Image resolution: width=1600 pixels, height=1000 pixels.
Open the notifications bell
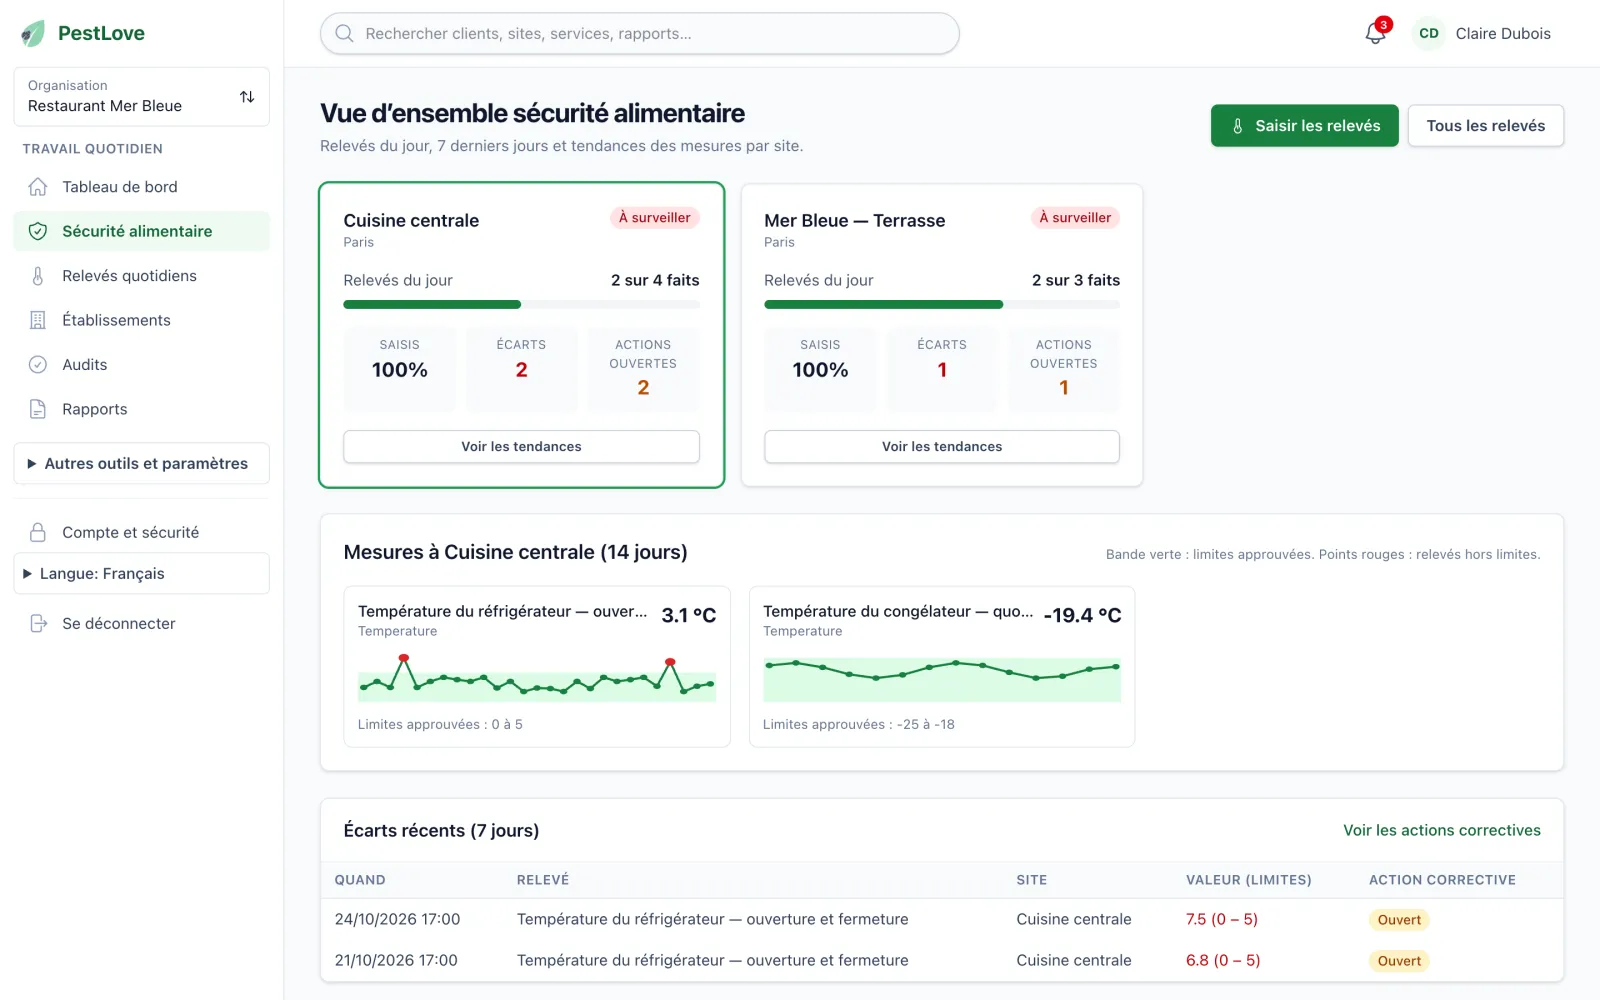click(1375, 33)
